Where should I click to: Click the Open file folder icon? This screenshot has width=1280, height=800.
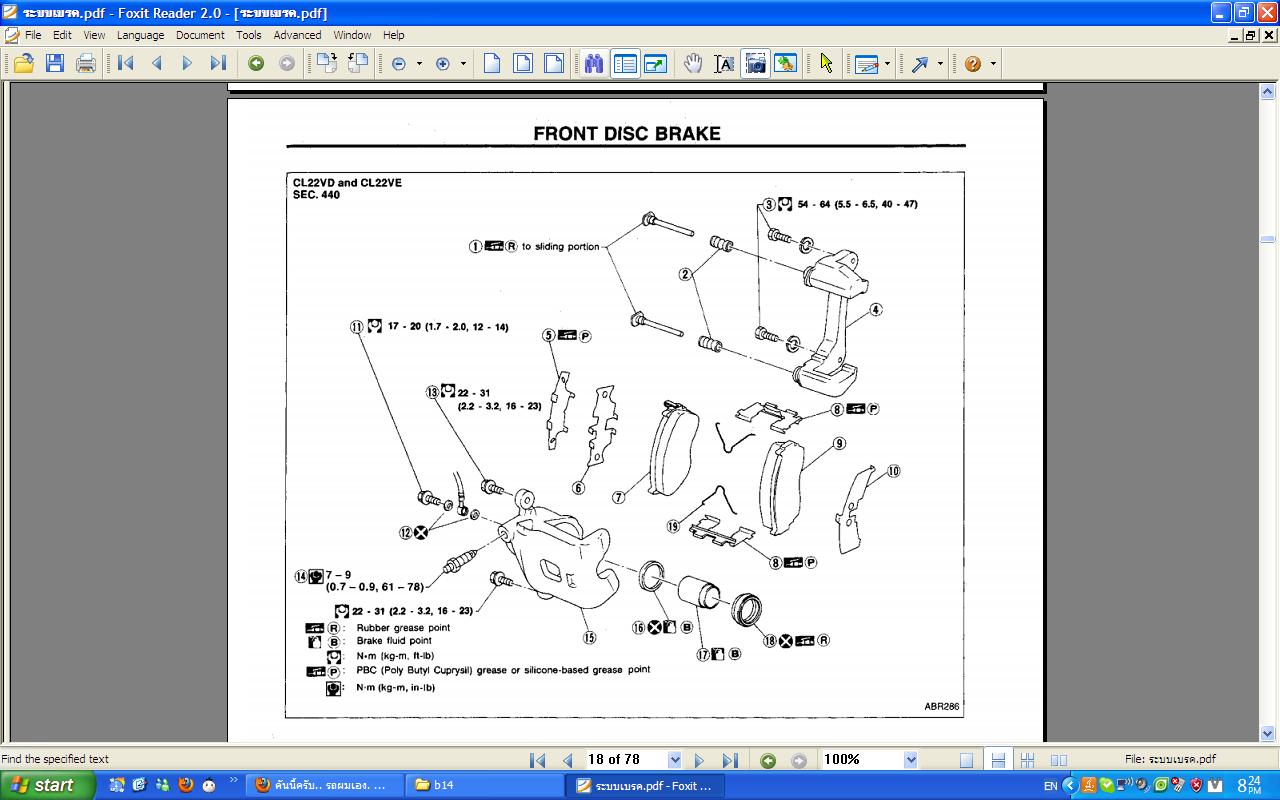[x=23, y=63]
